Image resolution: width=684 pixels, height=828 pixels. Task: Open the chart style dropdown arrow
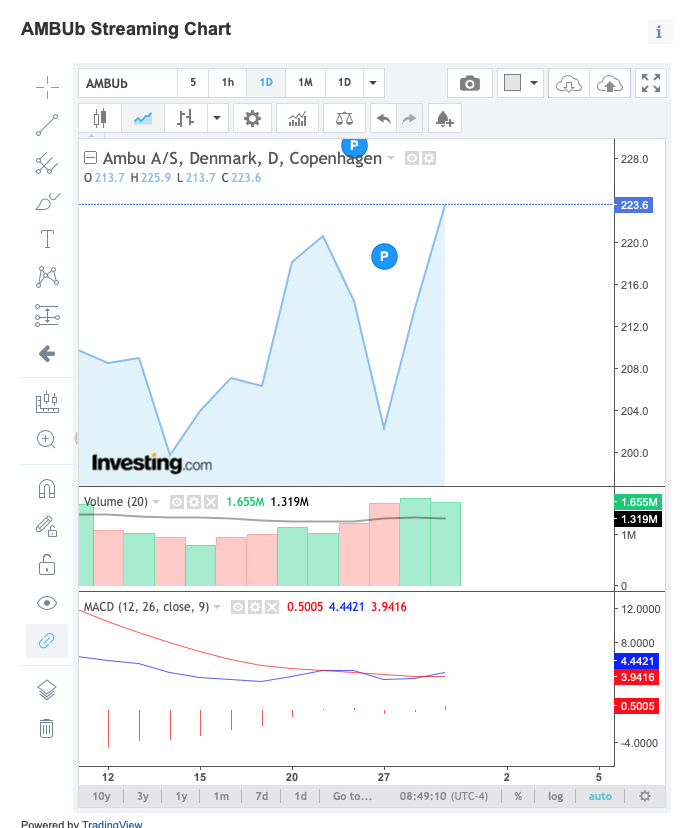click(217, 118)
